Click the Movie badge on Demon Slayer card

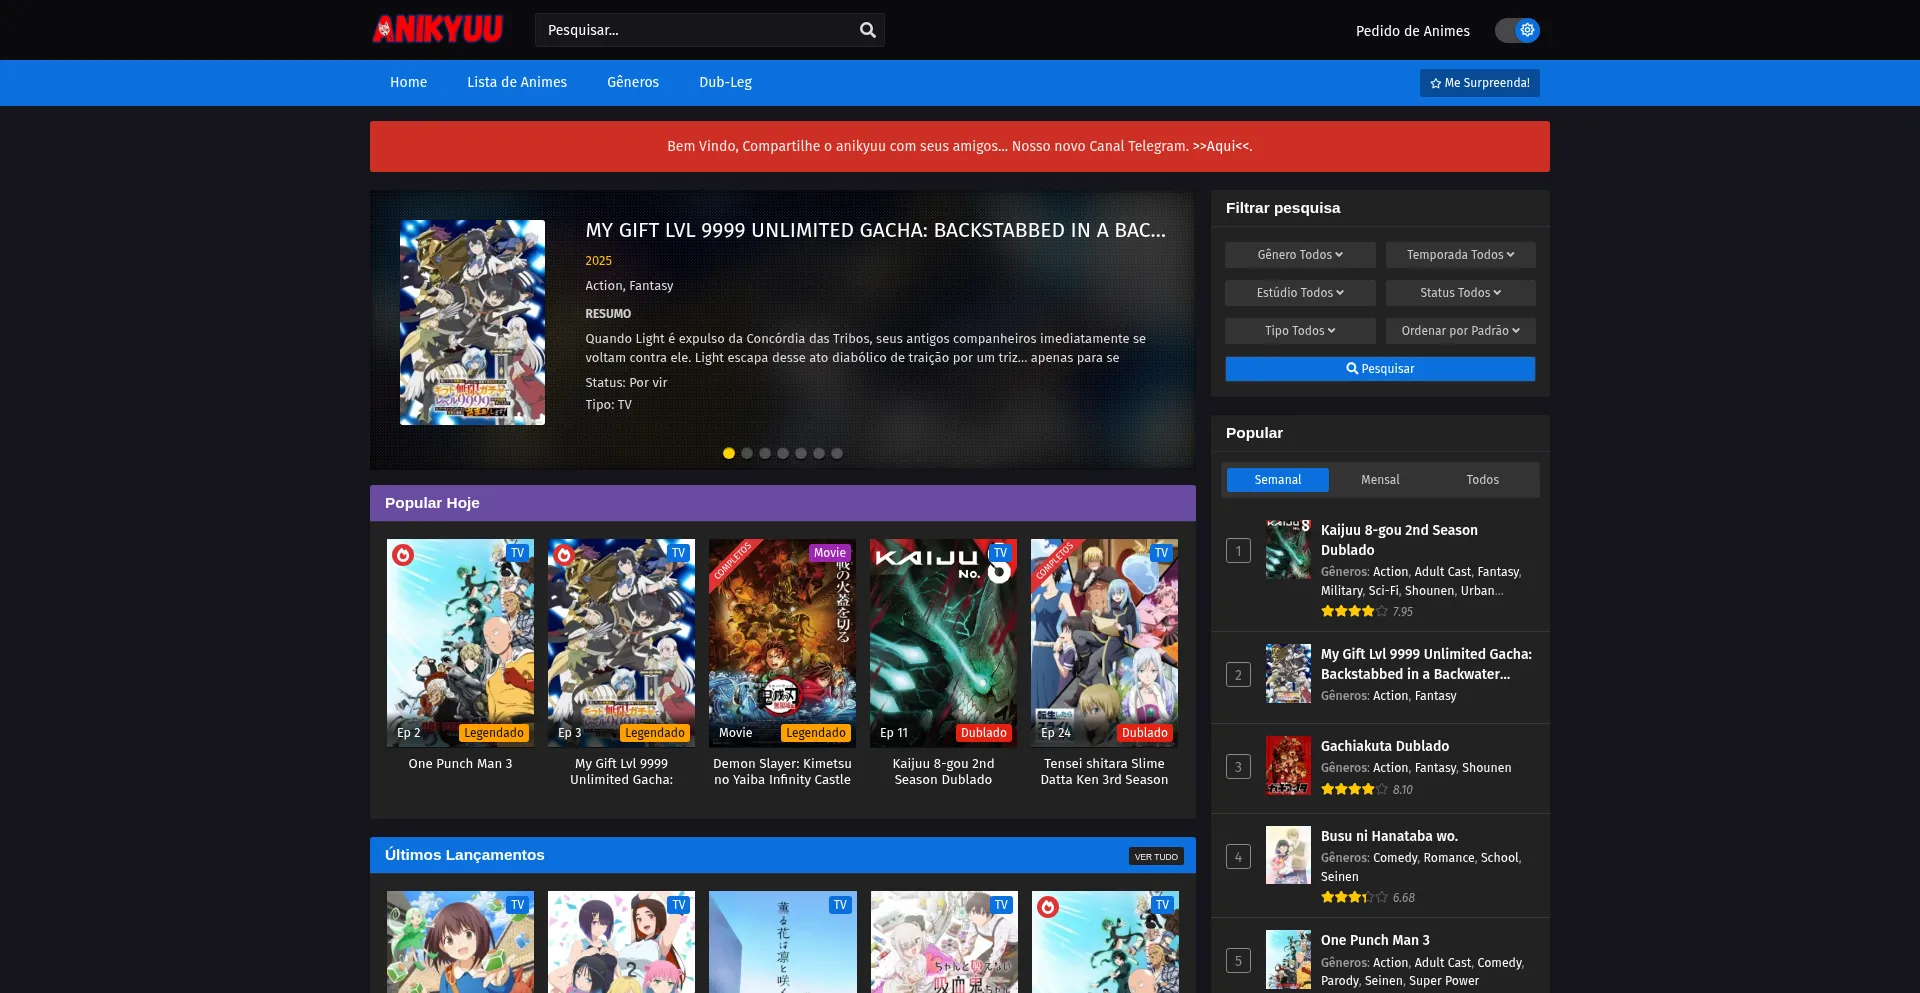(x=829, y=553)
